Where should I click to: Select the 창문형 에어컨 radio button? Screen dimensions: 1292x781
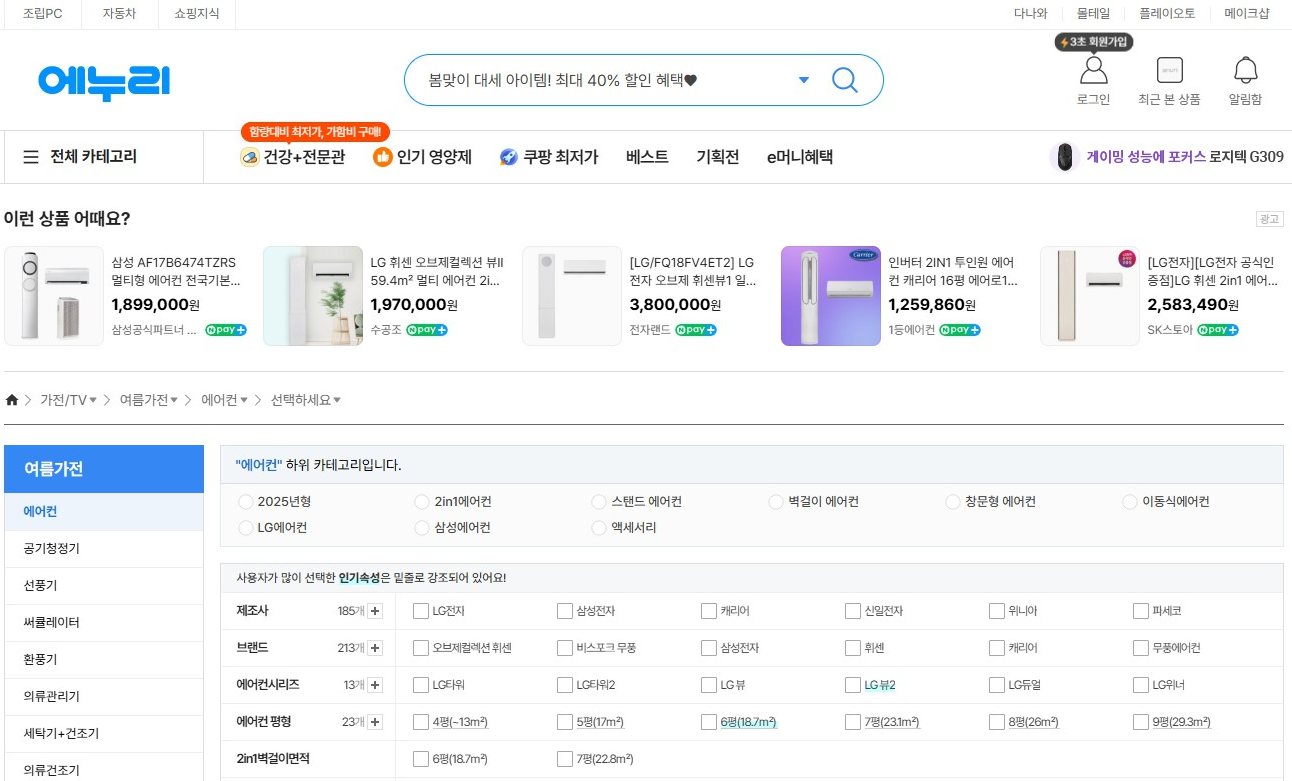point(953,502)
